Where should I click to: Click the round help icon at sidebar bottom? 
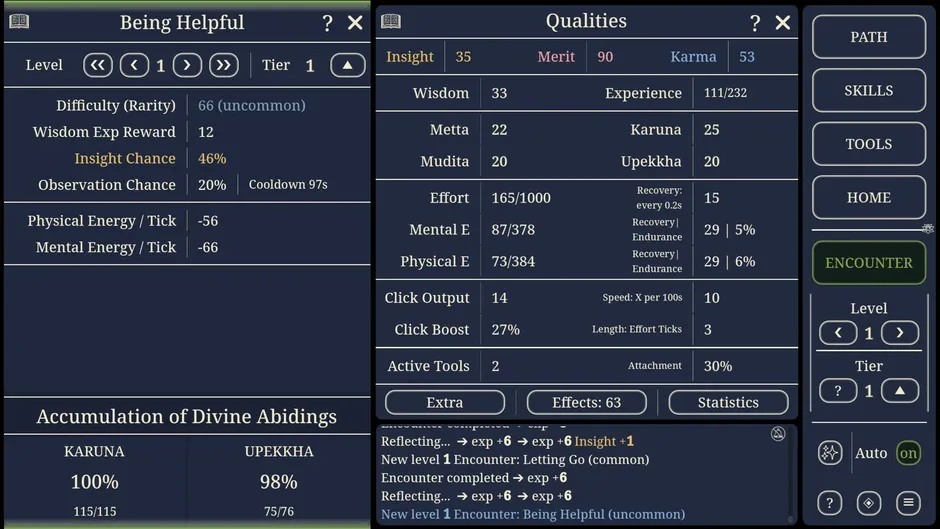[x=830, y=503]
